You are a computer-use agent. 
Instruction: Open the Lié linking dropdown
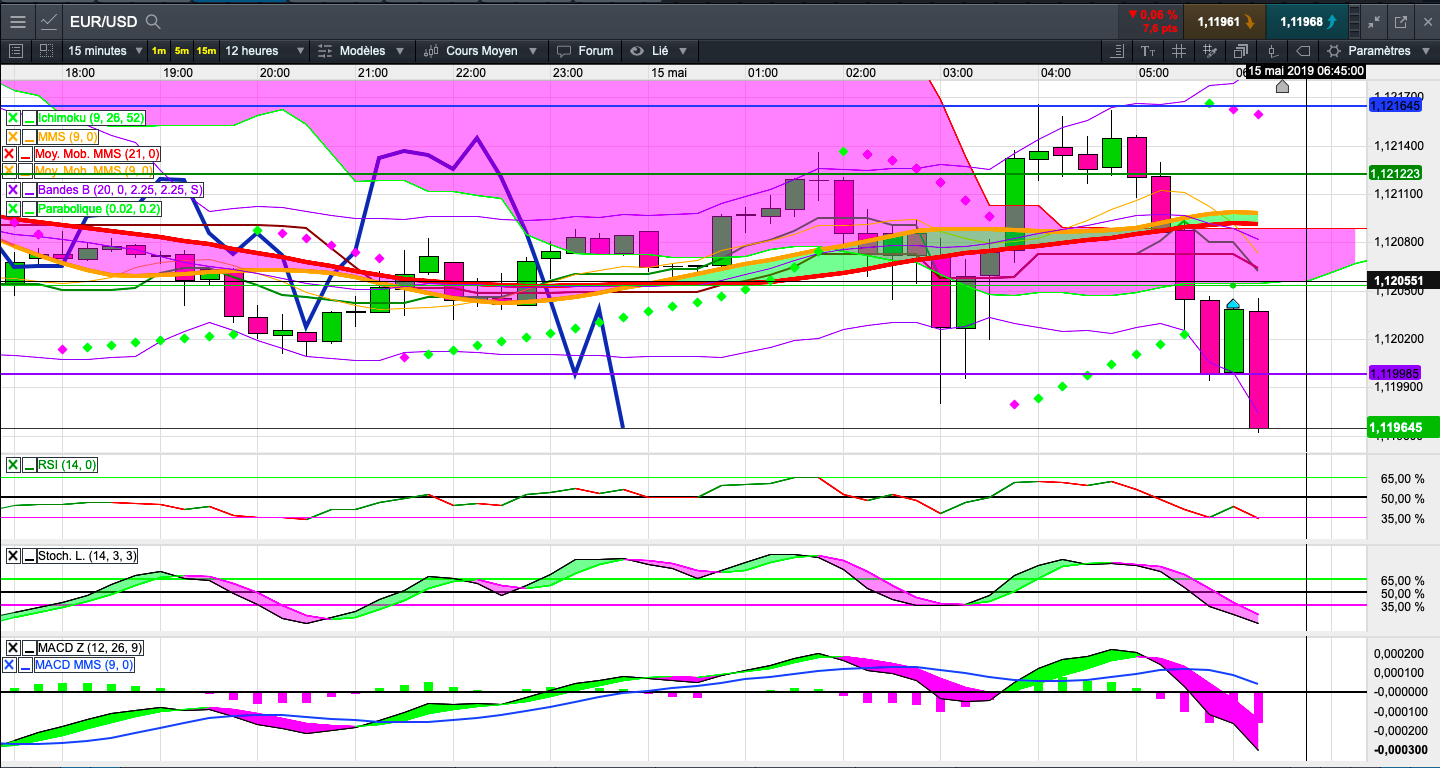pyautogui.click(x=660, y=51)
